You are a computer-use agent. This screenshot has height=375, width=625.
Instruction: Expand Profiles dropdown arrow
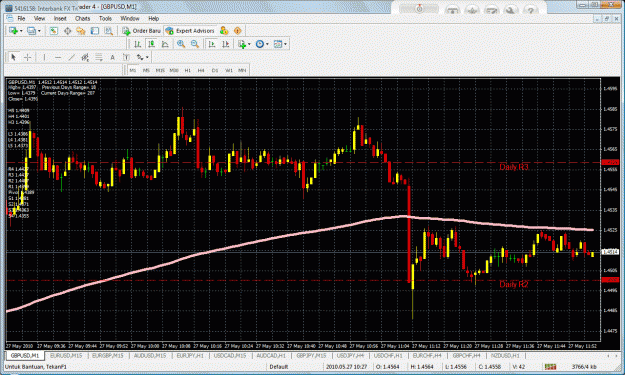[39, 31]
